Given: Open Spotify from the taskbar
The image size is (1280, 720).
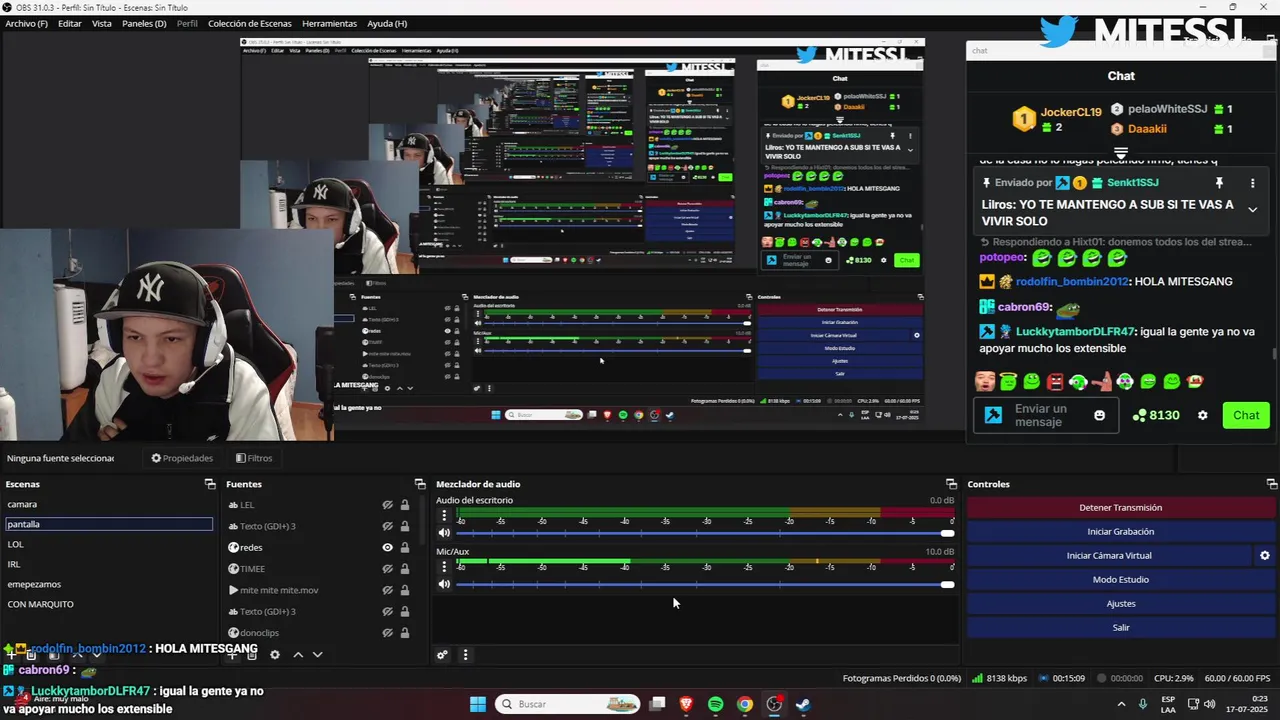Looking at the screenshot, I should (x=716, y=704).
